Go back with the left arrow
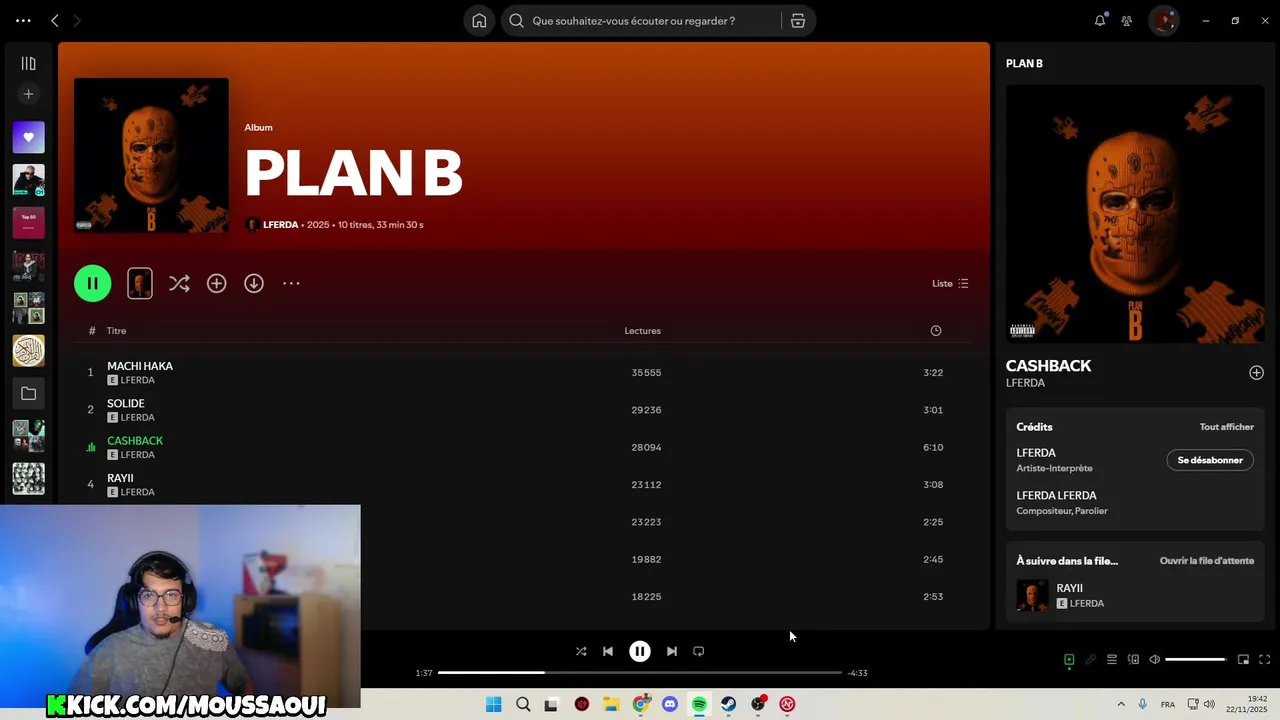 pyautogui.click(x=55, y=21)
